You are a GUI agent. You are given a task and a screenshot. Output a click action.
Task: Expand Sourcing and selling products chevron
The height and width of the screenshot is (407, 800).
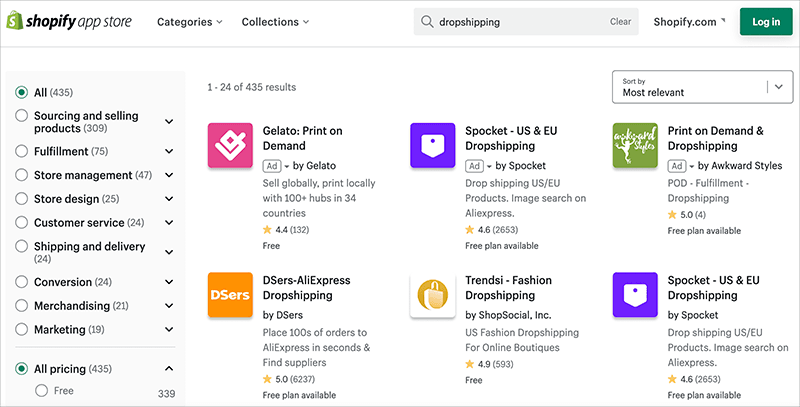pos(169,122)
